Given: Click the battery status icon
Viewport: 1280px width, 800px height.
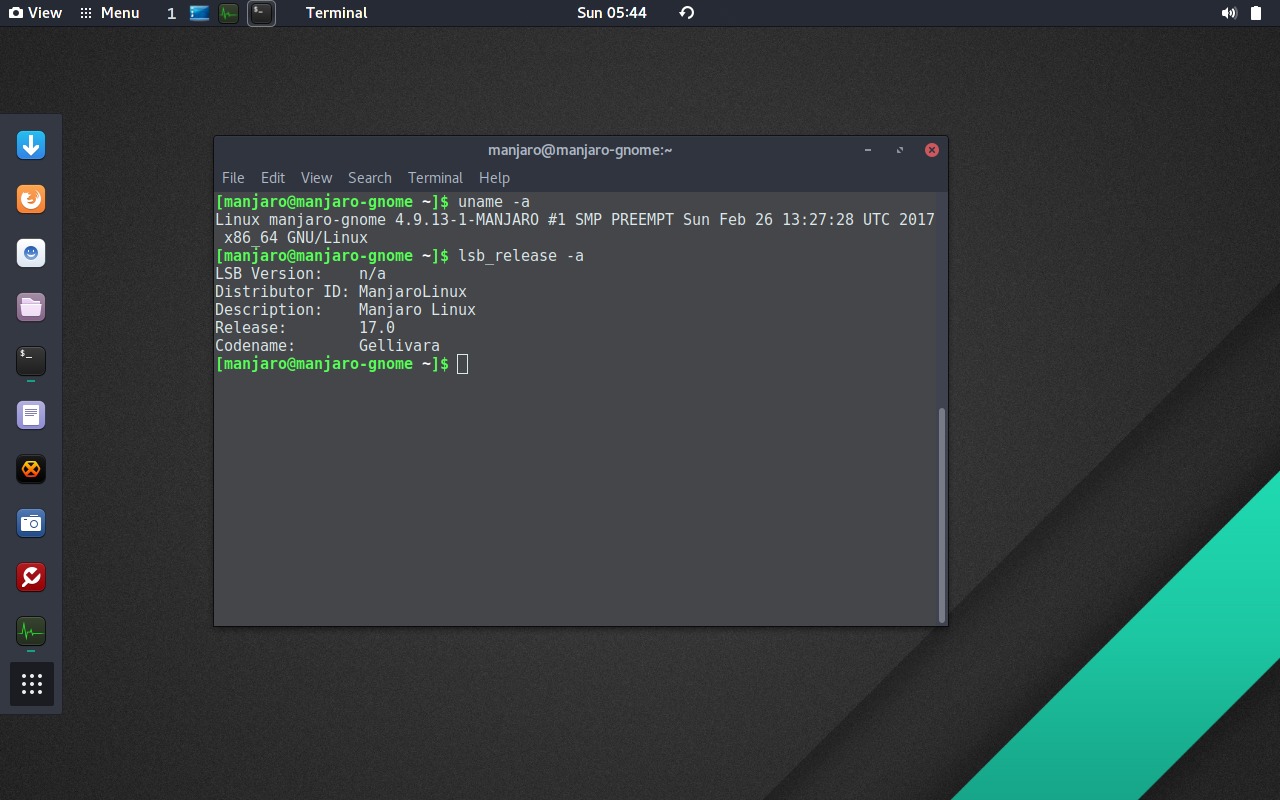Looking at the screenshot, I should click(1255, 13).
